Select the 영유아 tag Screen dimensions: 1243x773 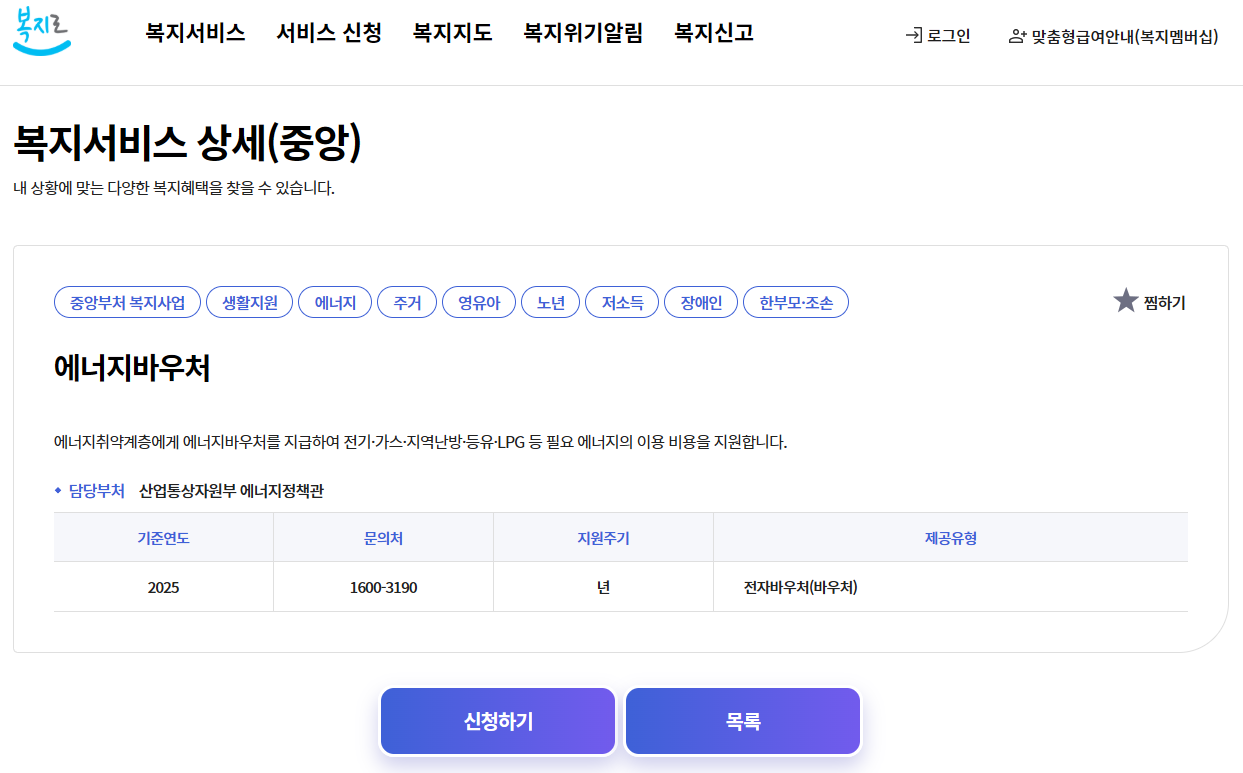[479, 303]
